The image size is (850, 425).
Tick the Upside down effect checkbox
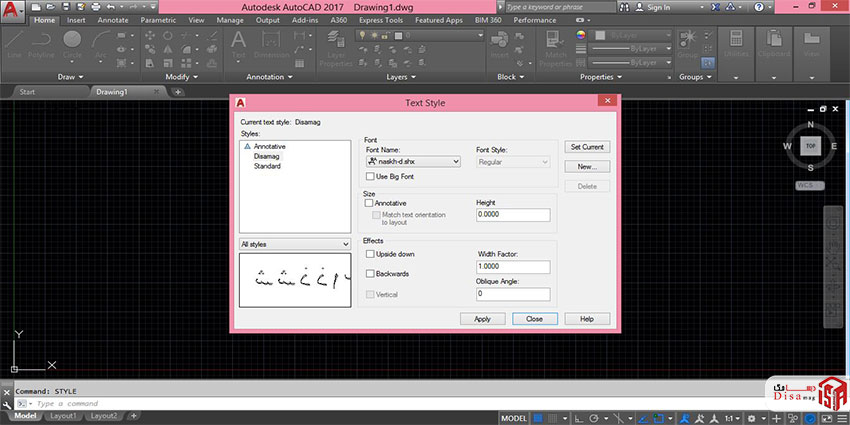pos(370,254)
